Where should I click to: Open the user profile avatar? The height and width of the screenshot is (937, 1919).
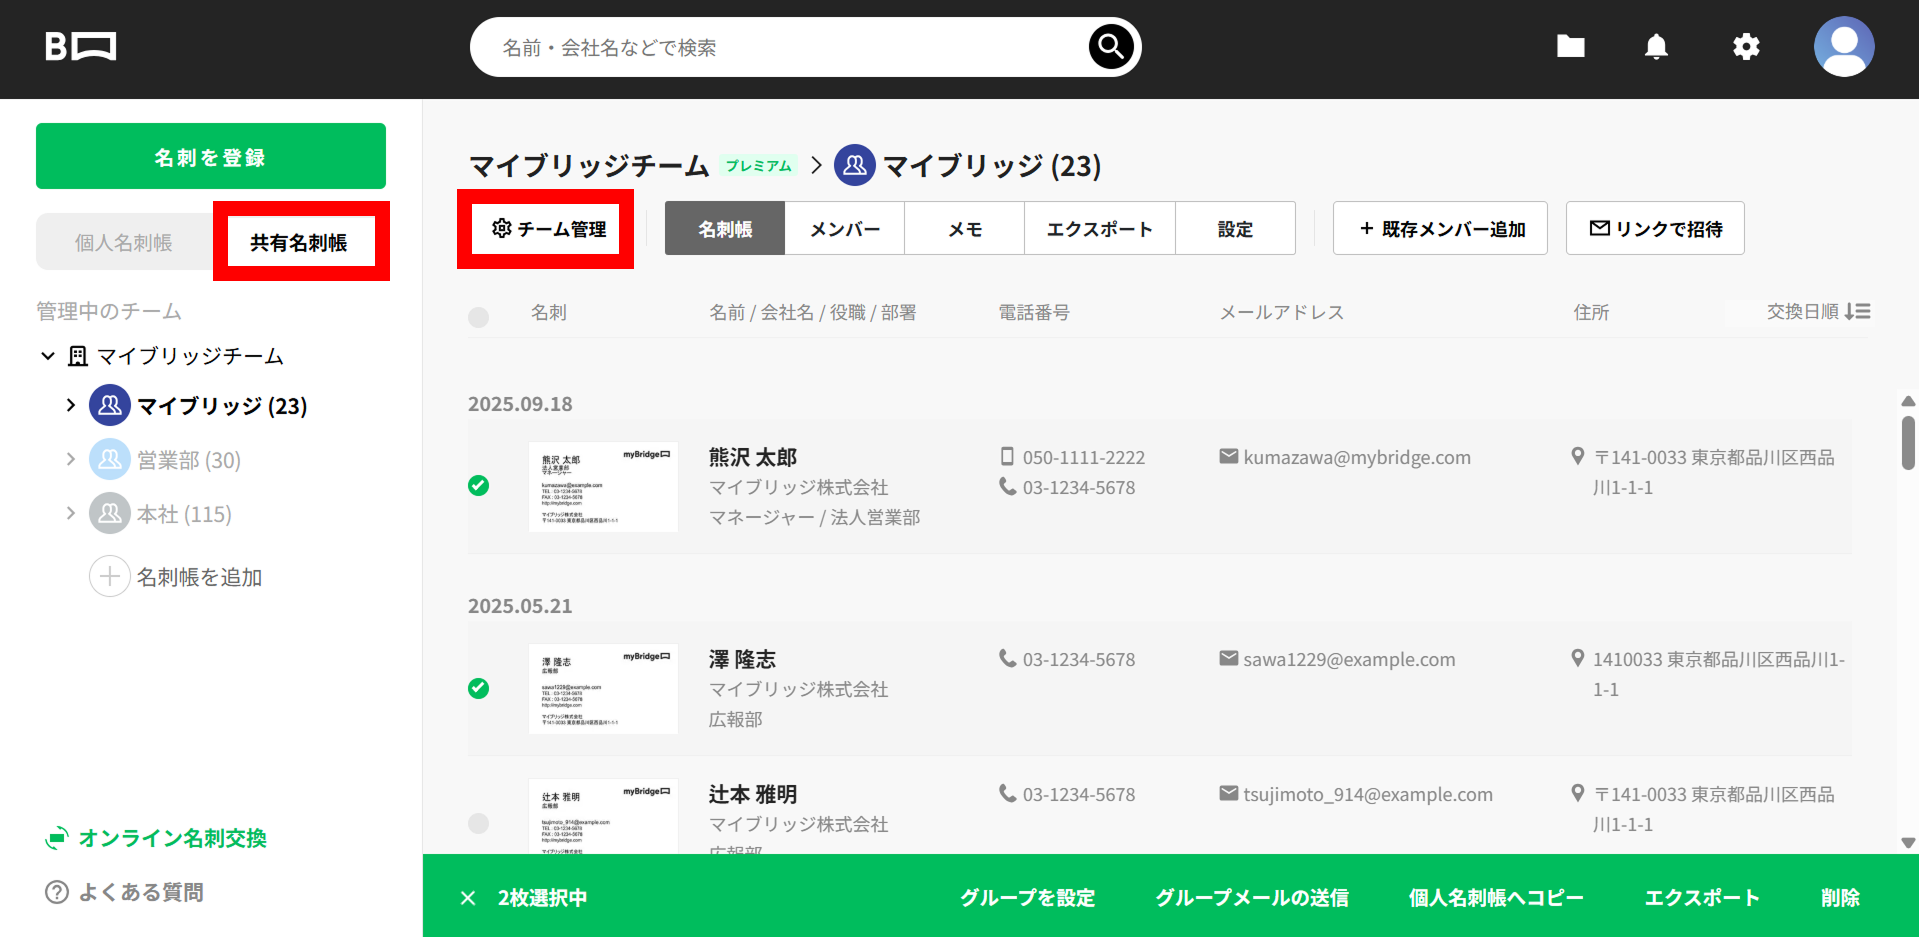(x=1844, y=46)
